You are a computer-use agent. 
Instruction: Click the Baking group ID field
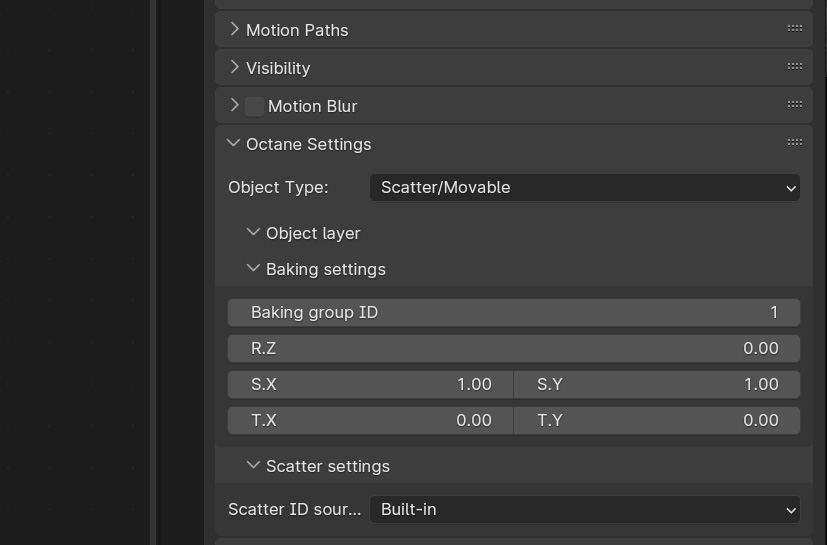tap(513, 312)
